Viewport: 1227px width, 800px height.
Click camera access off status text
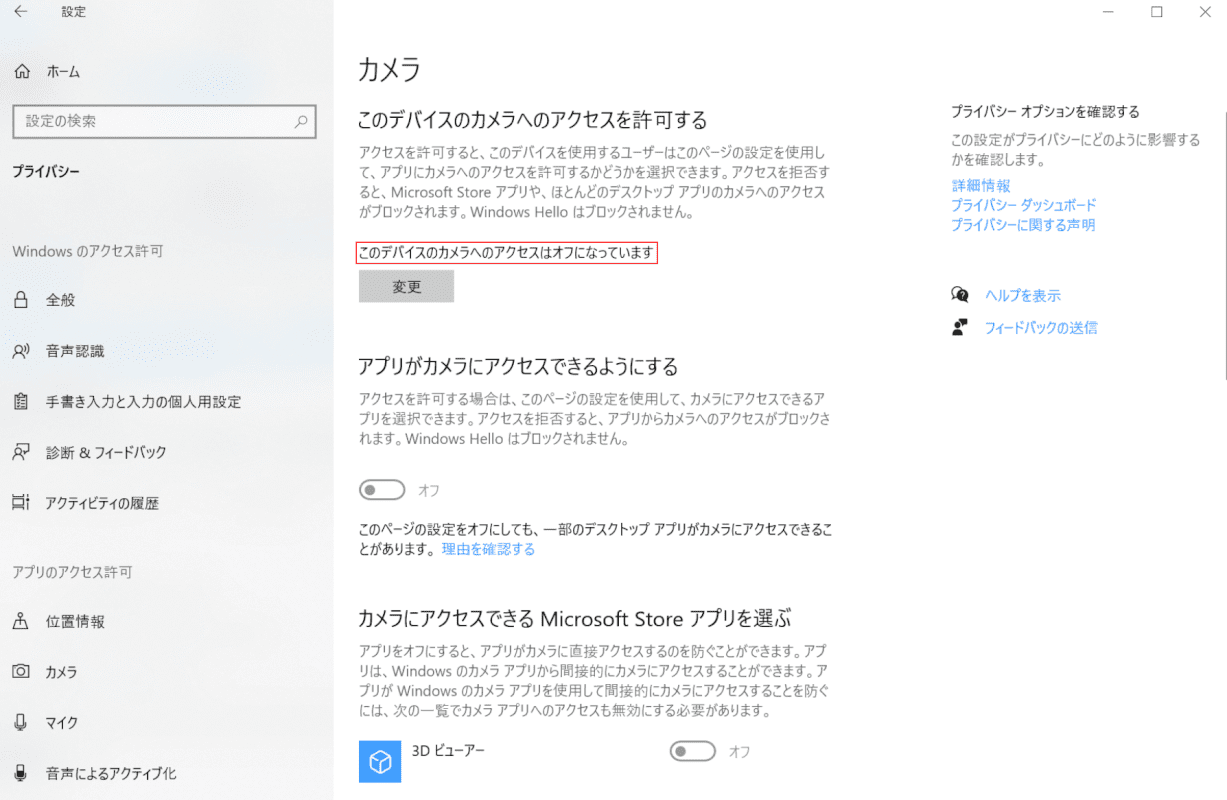tap(507, 254)
